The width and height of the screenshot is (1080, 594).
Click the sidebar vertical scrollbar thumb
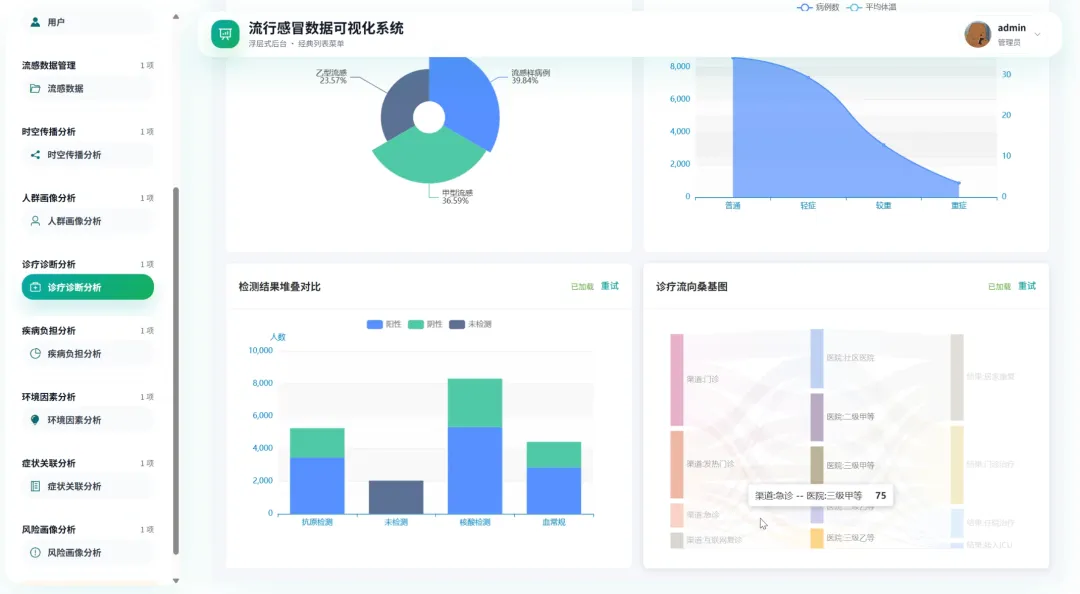point(176,371)
